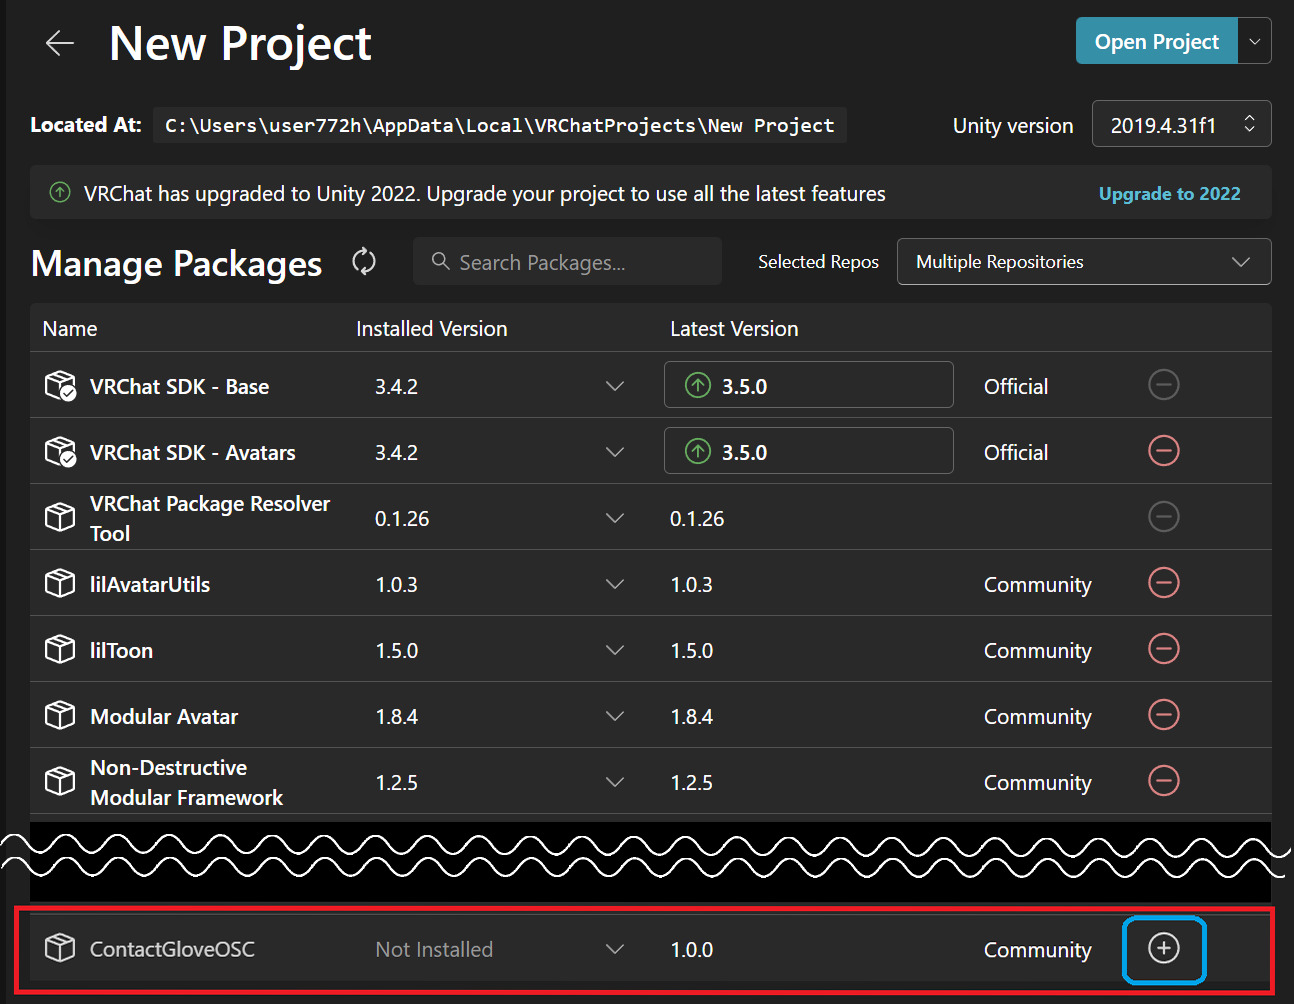
Task: Click the refresh packages icon
Action: (x=364, y=262)
